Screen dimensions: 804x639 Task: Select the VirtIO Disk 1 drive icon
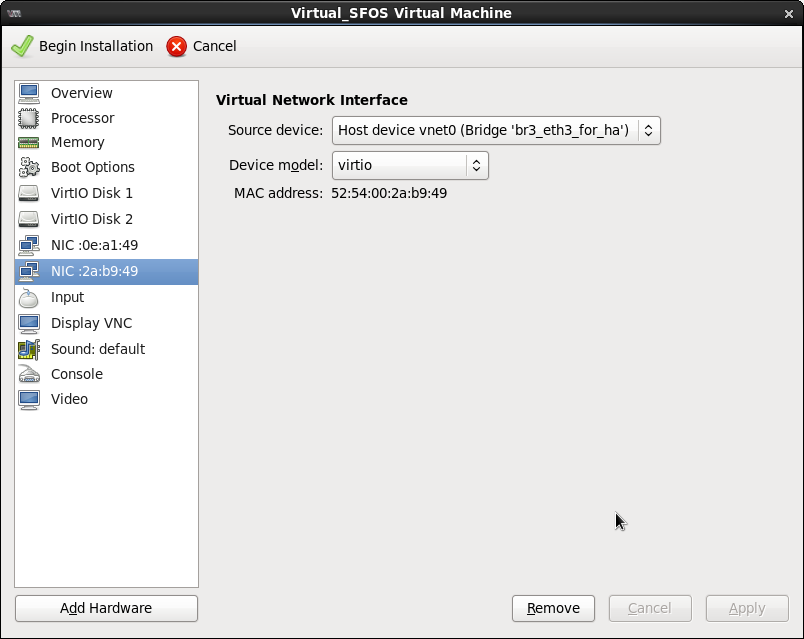29,193
